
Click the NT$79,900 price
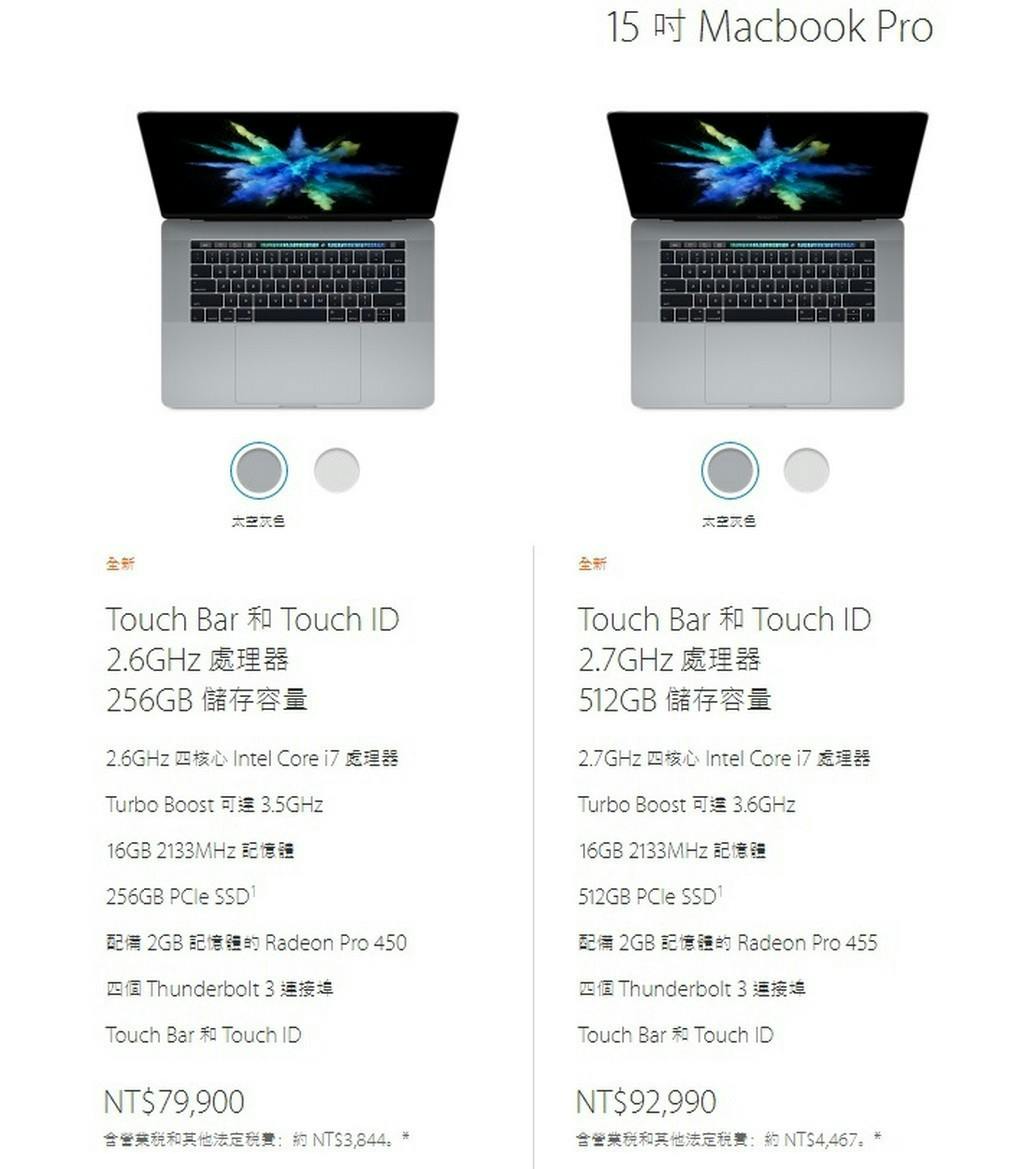(174, 1102)
